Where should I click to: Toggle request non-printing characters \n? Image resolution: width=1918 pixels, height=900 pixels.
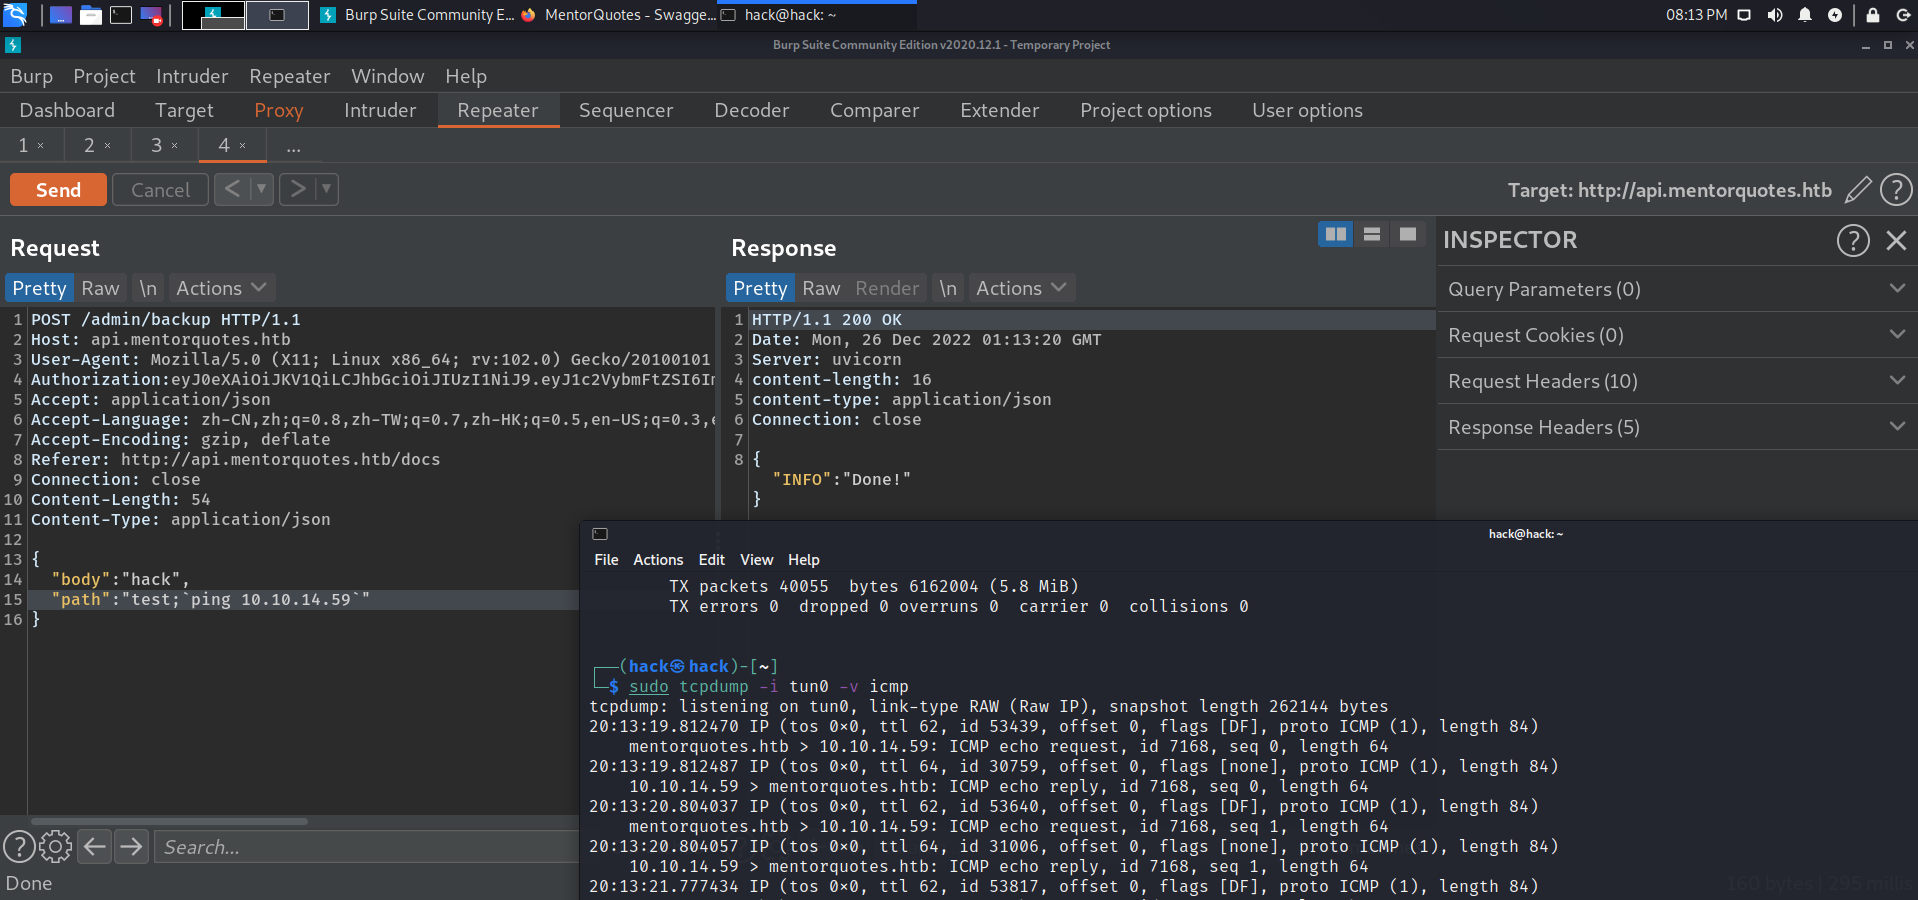[148, 288]
